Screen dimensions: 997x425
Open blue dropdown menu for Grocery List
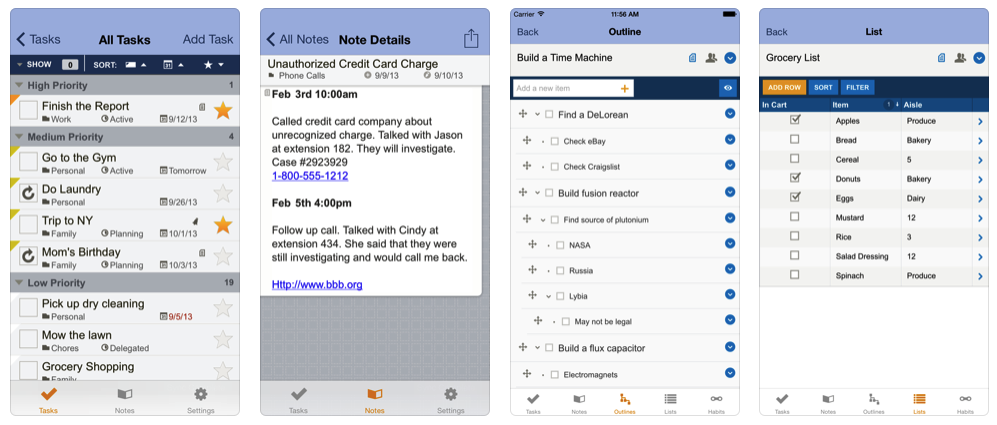[x=979, y=58]
